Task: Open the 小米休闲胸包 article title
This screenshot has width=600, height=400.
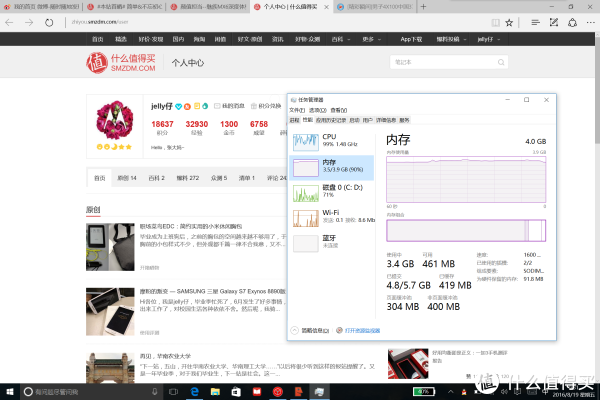Action: pyautogui.click(x=191, y=226)
